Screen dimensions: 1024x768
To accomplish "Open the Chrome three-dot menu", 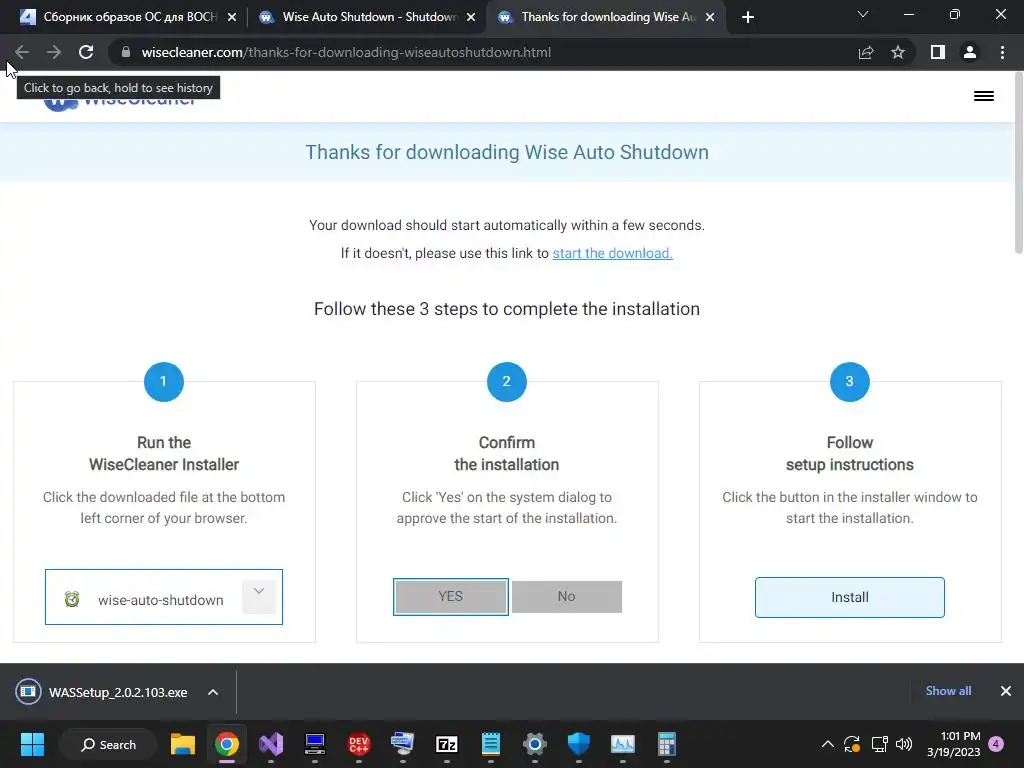I will [1002, 52].
